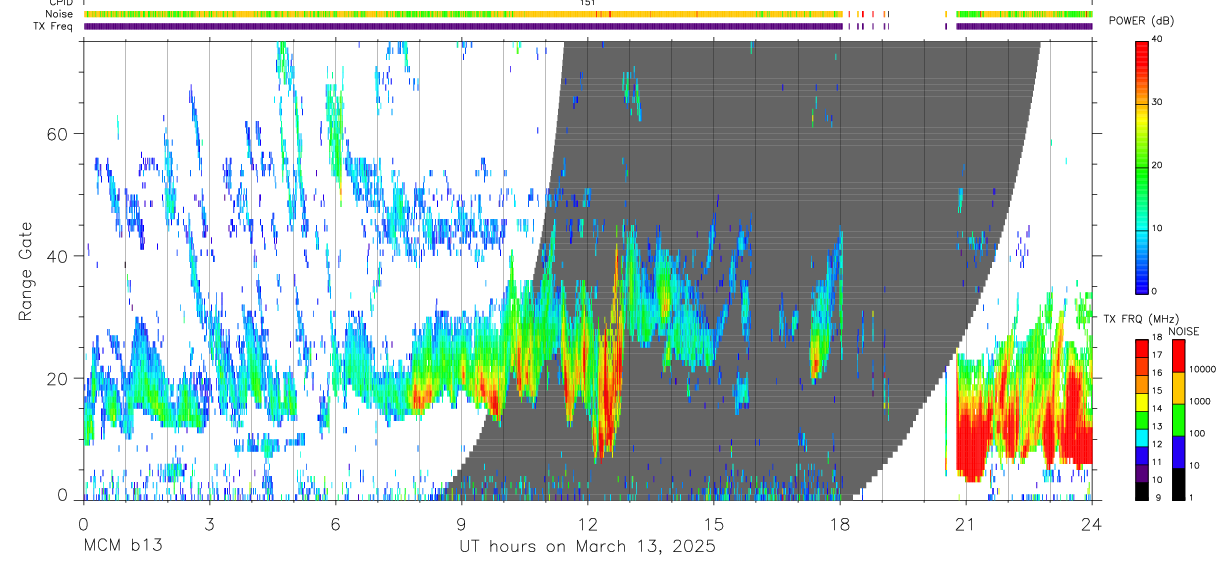Image resolution: width=1228 pixels, height=567 pixels.
Task: Click the 'Noise' row label at top
Action: (59, 14)
